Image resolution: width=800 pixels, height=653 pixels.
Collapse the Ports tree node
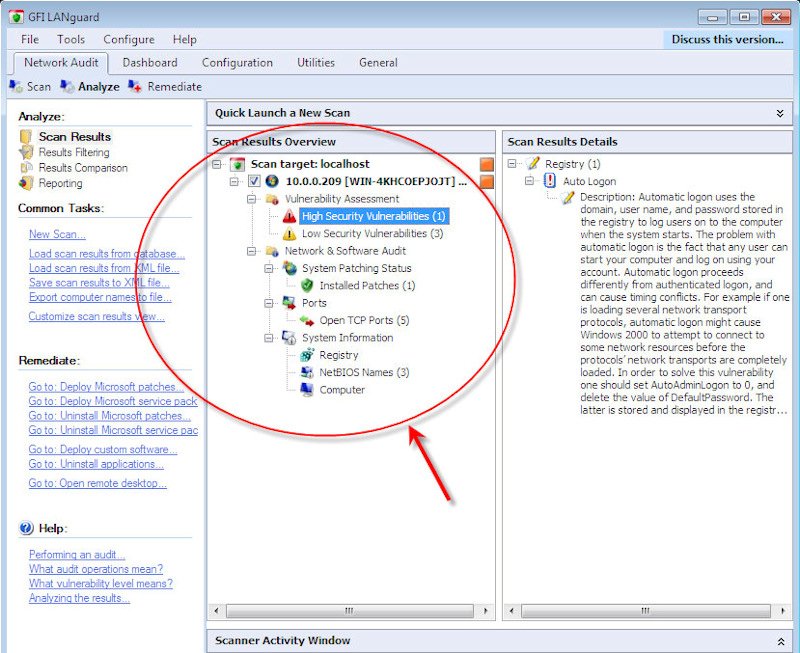coord(269,303)
